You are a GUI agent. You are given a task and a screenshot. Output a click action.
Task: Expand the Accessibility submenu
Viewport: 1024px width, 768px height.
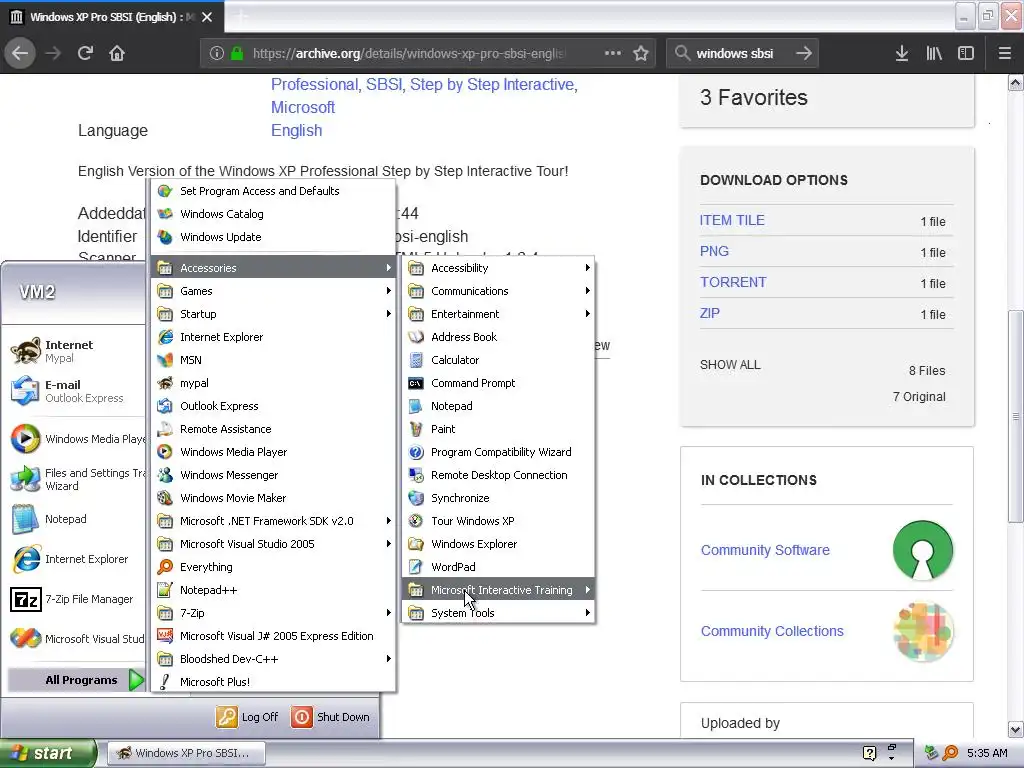coord(499,268)
